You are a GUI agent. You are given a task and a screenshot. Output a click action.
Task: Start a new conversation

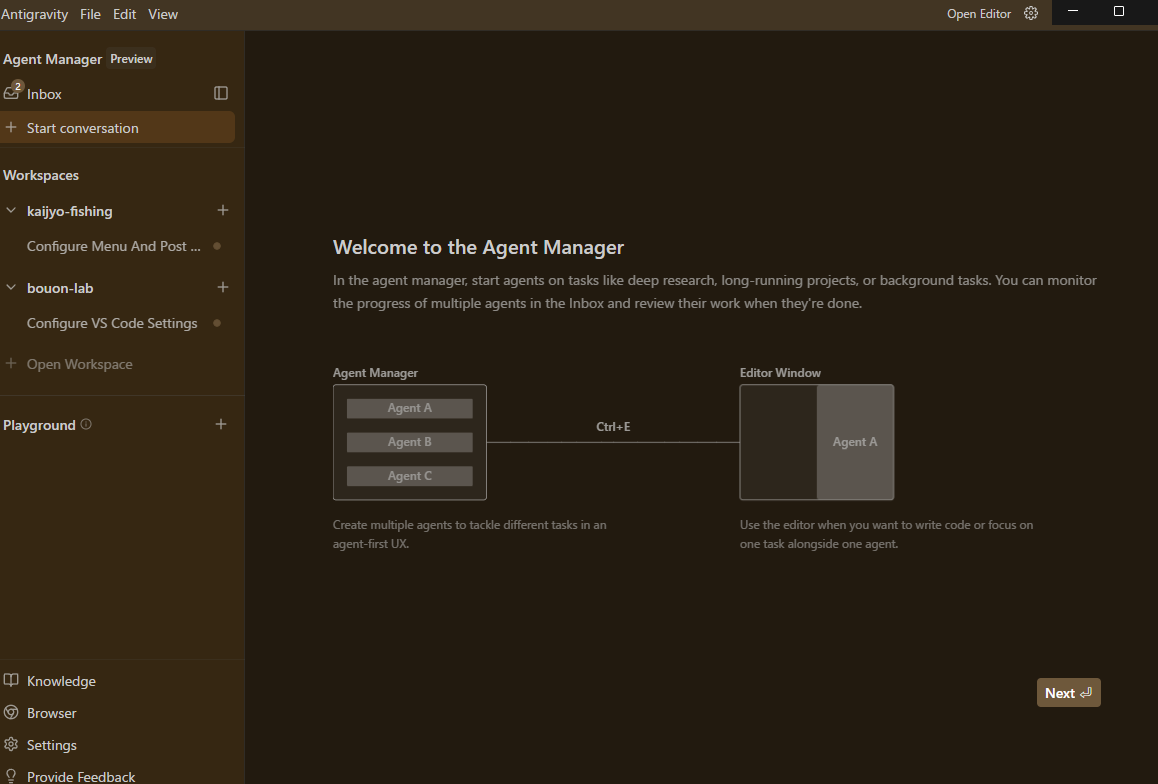point(80,127)
